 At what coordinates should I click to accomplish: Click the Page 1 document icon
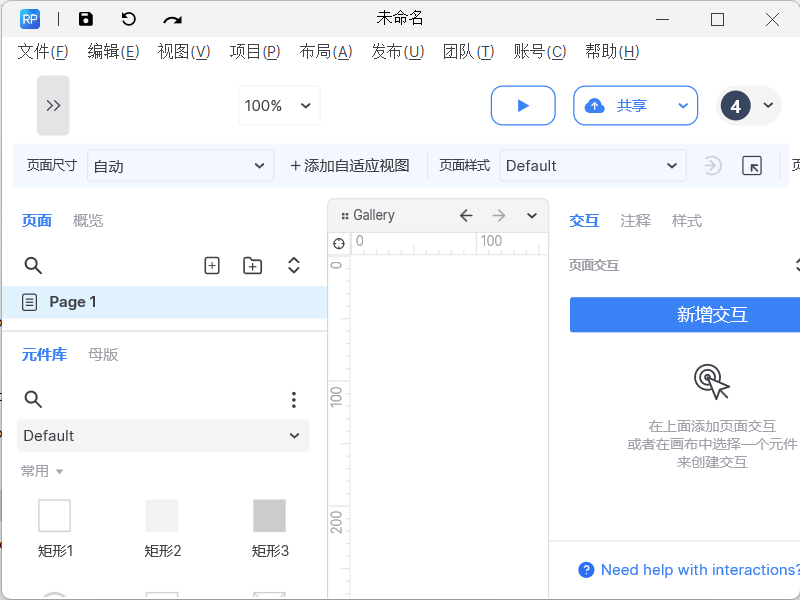pyautogui.click(x=30, y=302)
